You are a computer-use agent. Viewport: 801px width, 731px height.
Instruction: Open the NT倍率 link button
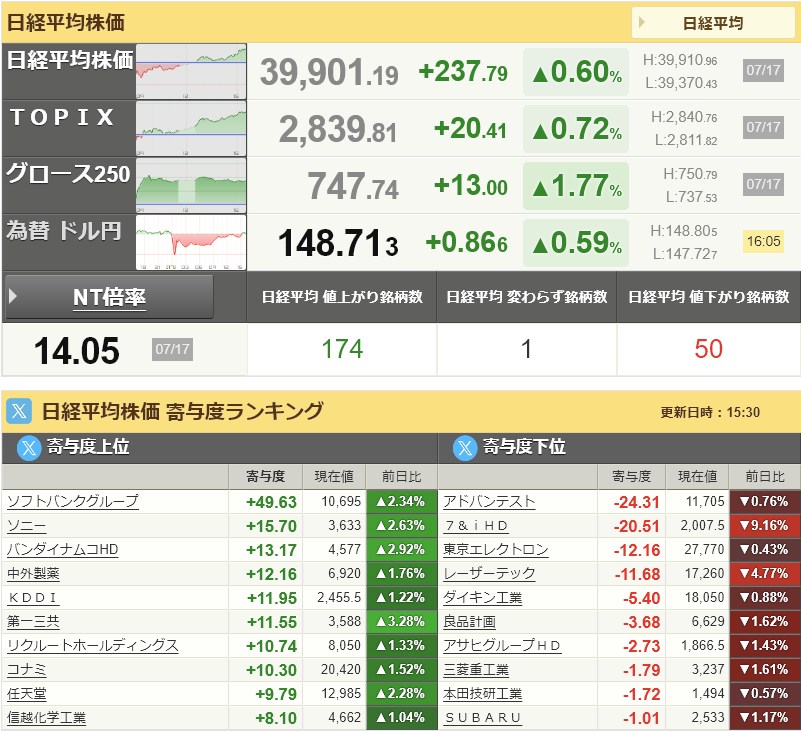tap(109, 297)
